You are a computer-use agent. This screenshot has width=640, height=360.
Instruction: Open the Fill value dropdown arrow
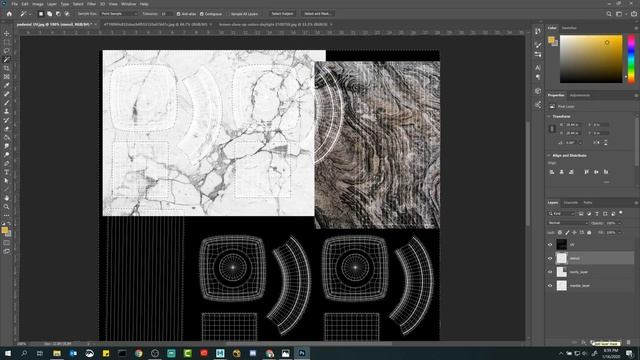[x=619, y=233]
